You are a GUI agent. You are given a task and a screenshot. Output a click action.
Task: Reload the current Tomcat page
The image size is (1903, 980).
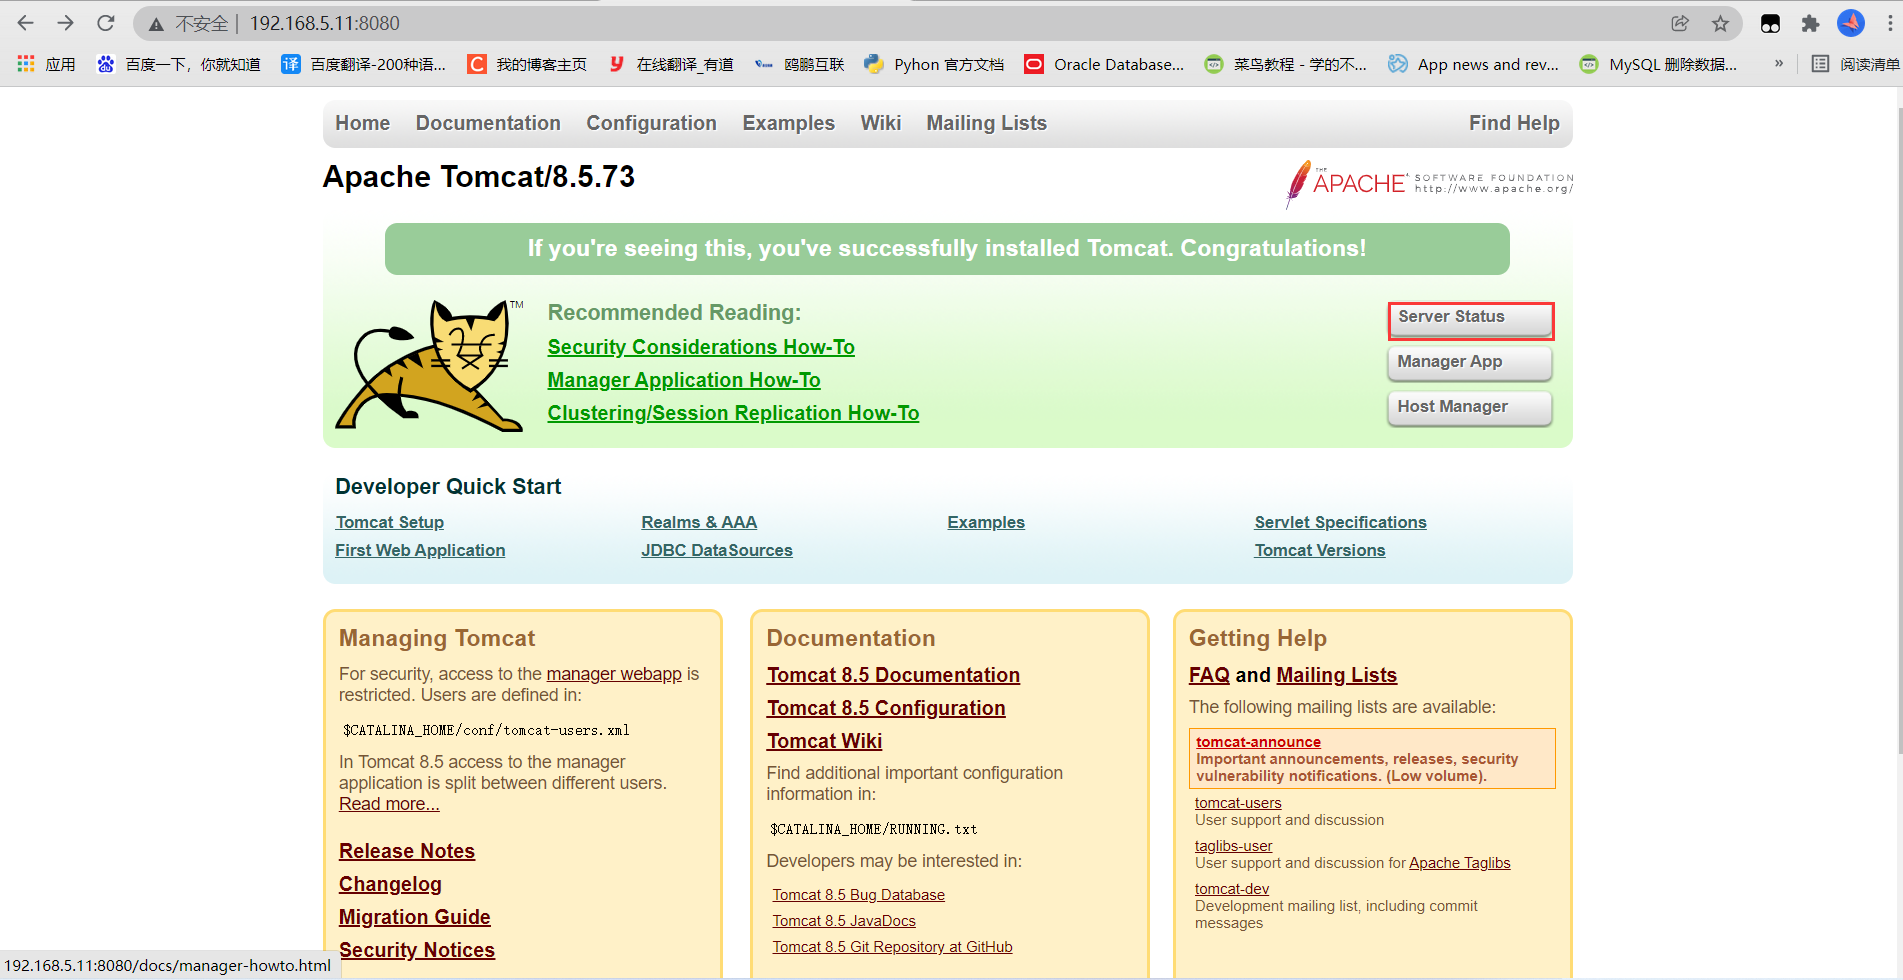point(106,23)
